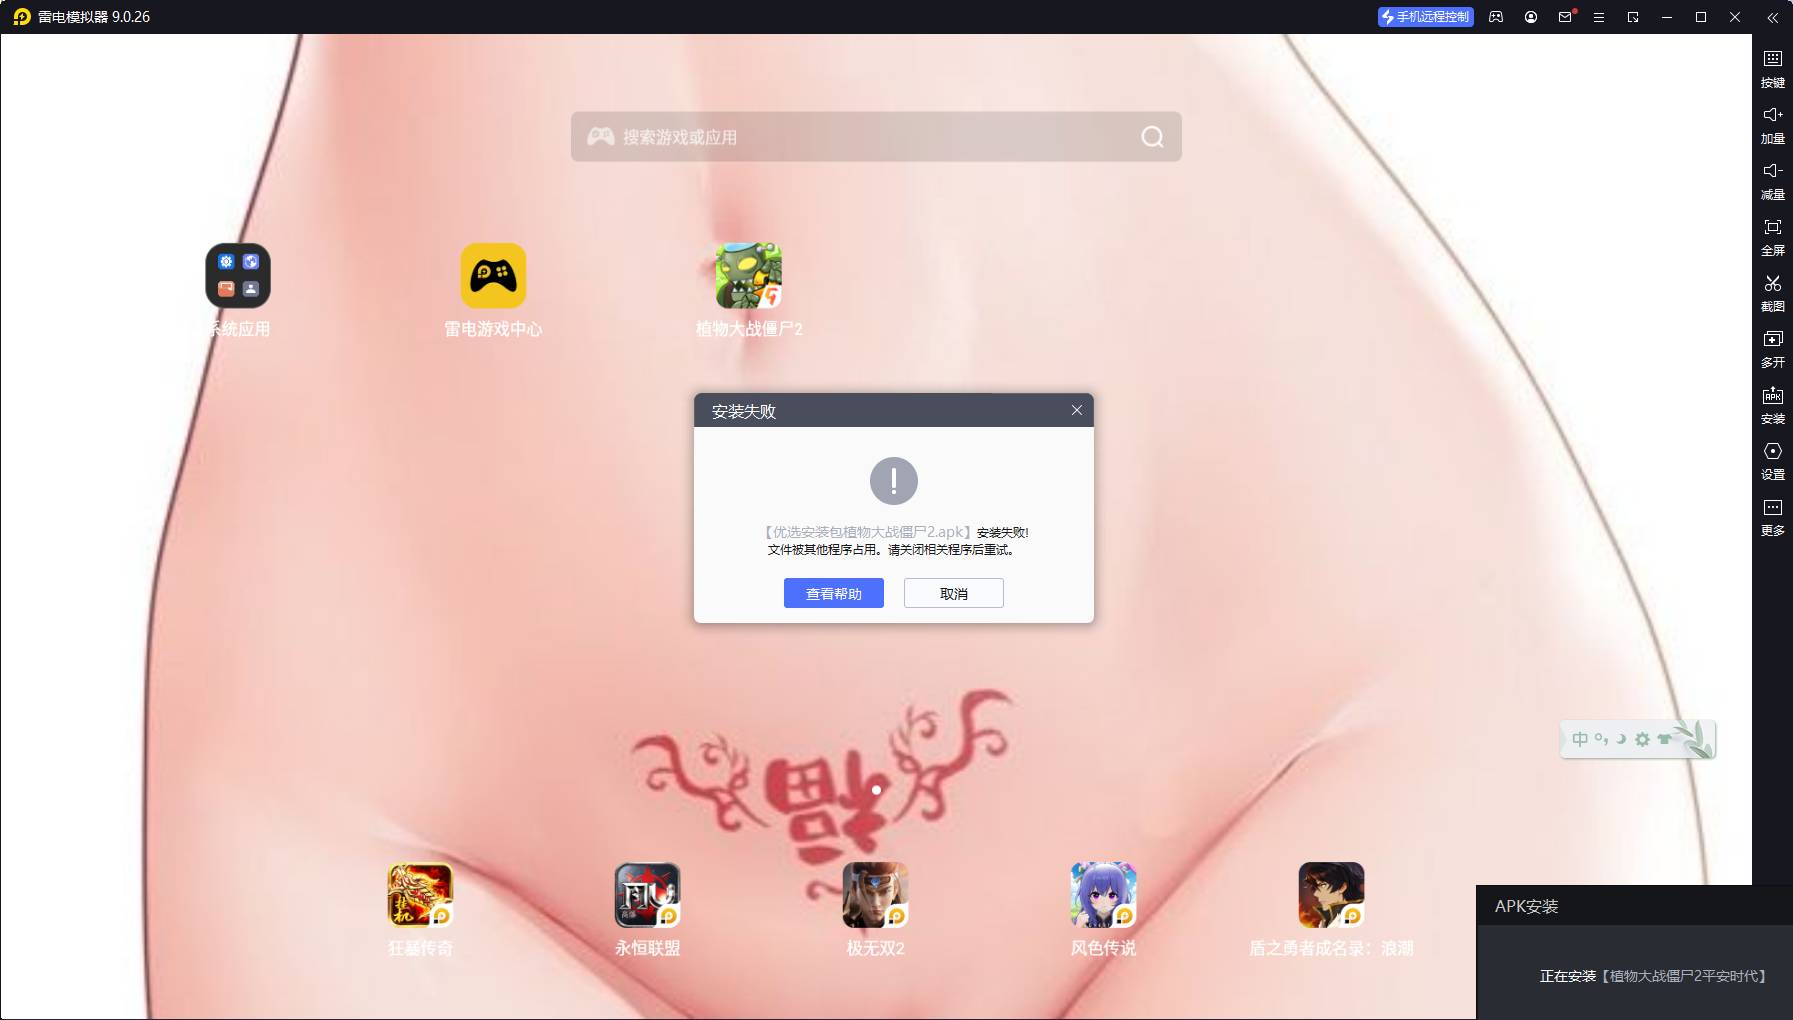Expand the 更多 sidebar options
This screenshot has height=1020, width=1793.
click(1772, 516)
